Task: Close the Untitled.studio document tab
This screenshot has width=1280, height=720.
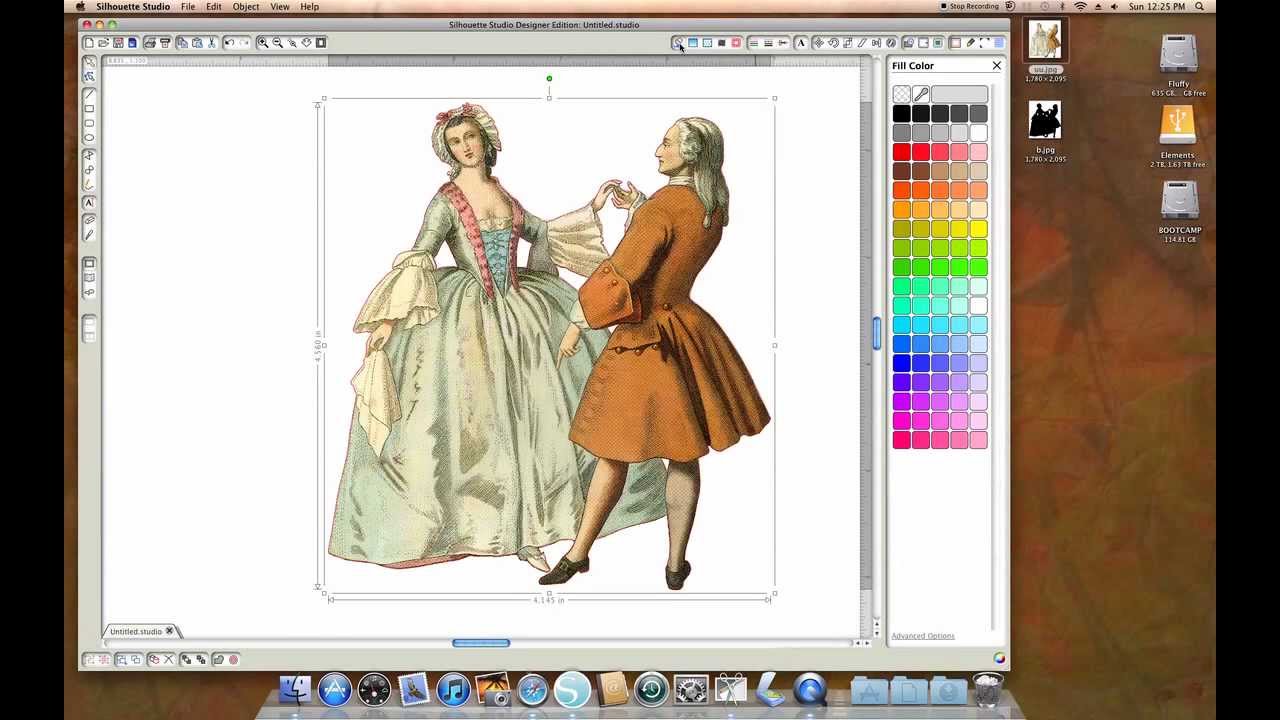Action: click(169, 631)
